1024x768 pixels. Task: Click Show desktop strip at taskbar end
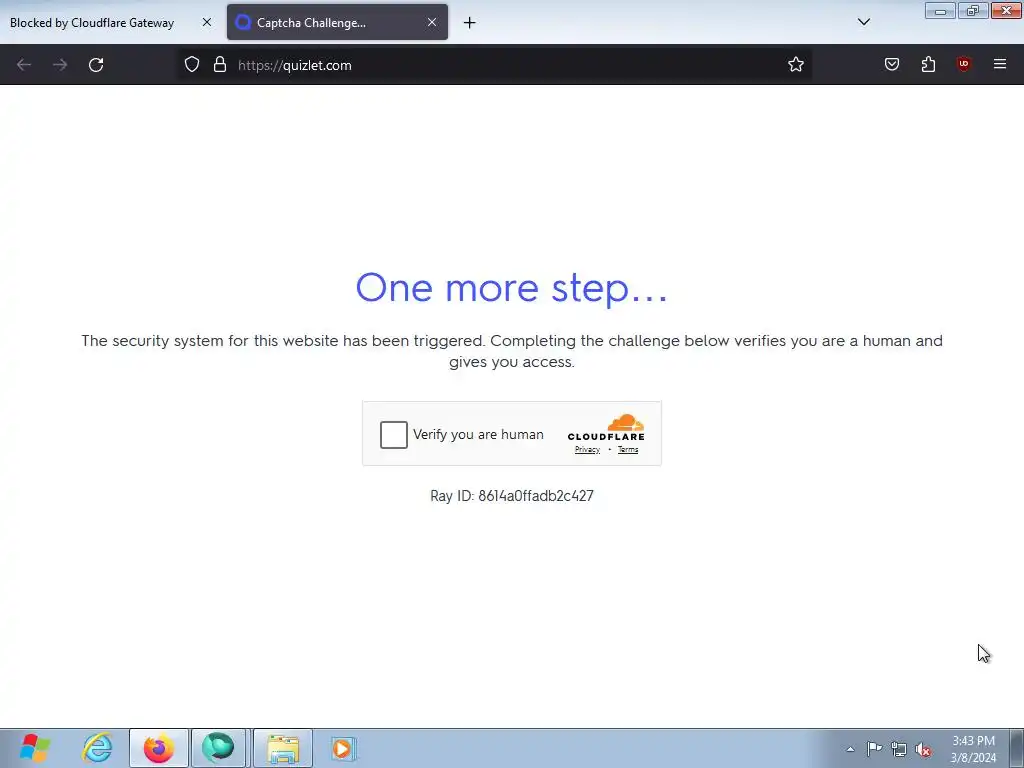click(x=1017, y=748)
